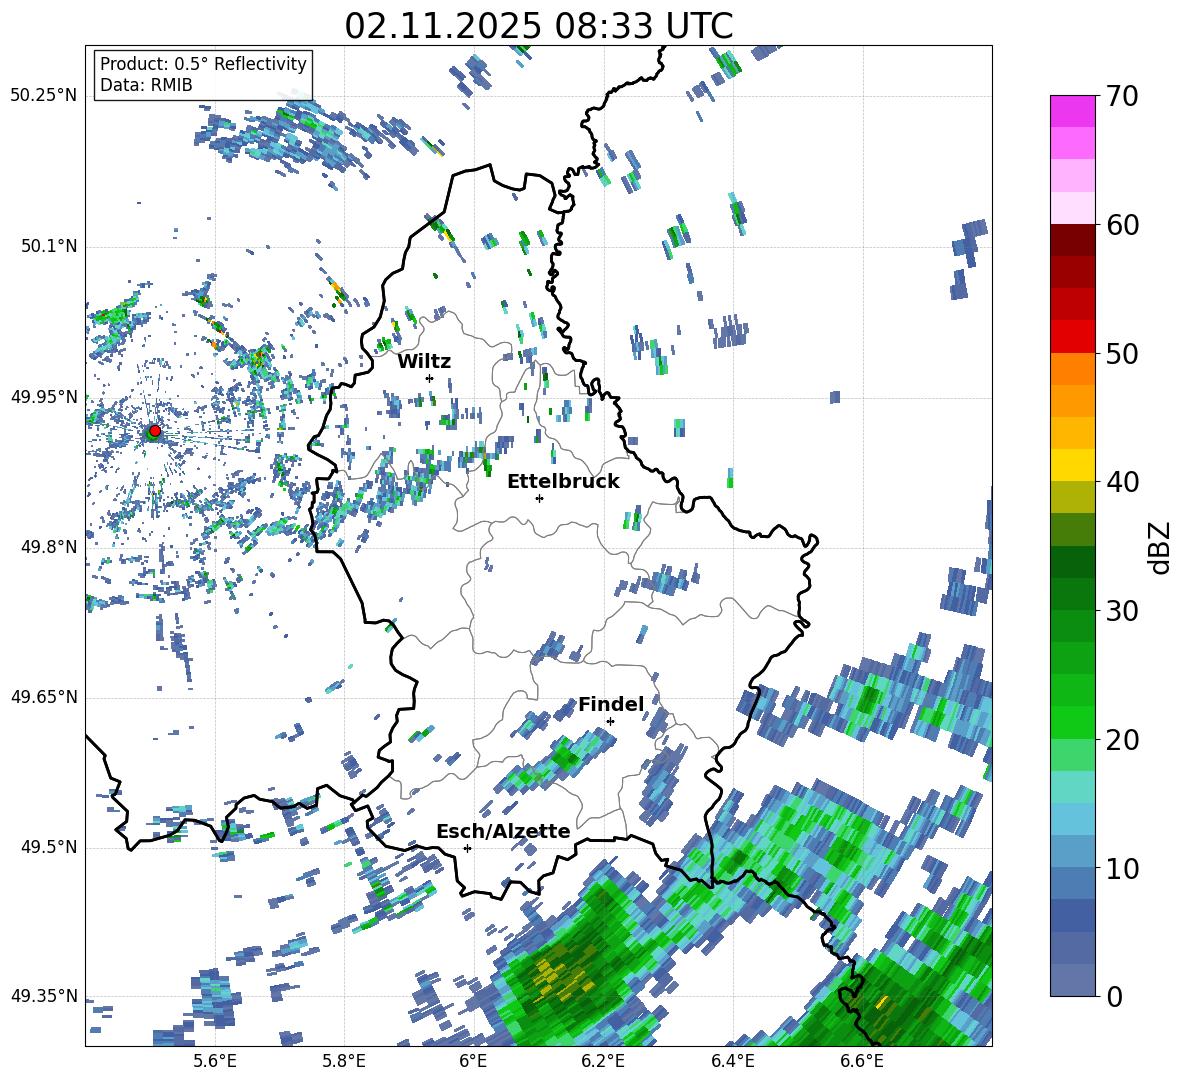Click the Wiltz city label
Viewport: 1184px width, 1081px height.
point(424,362)
